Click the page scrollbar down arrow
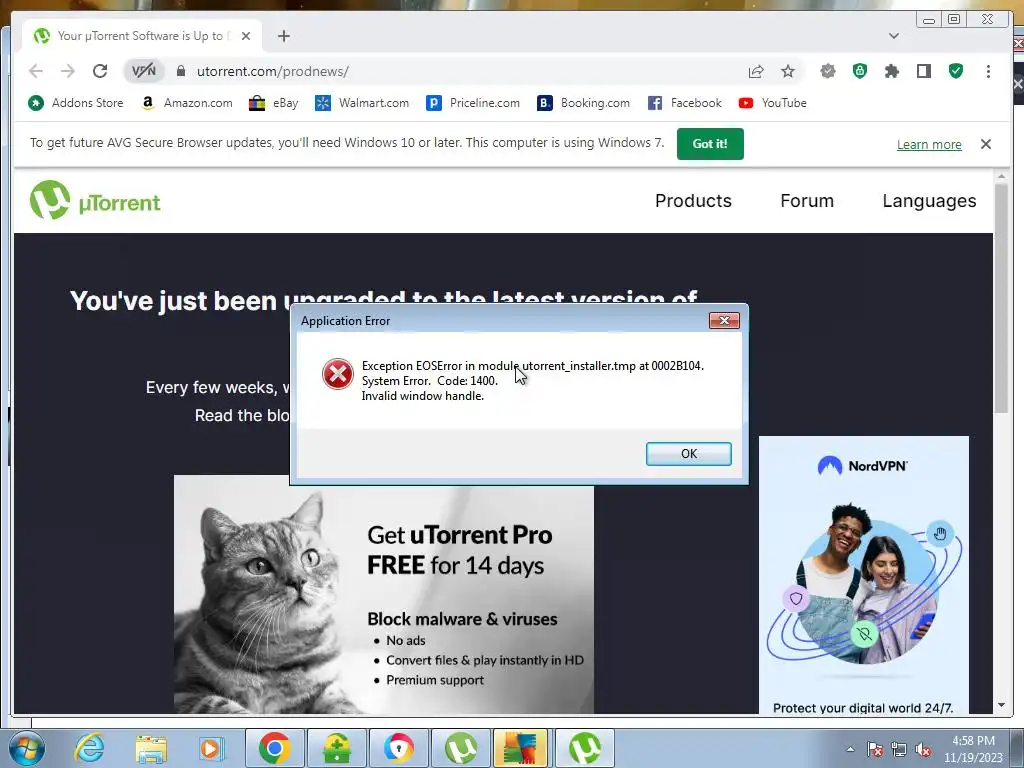The width and height of the screenshot is (1024, 768). [x=1001, y=705]
